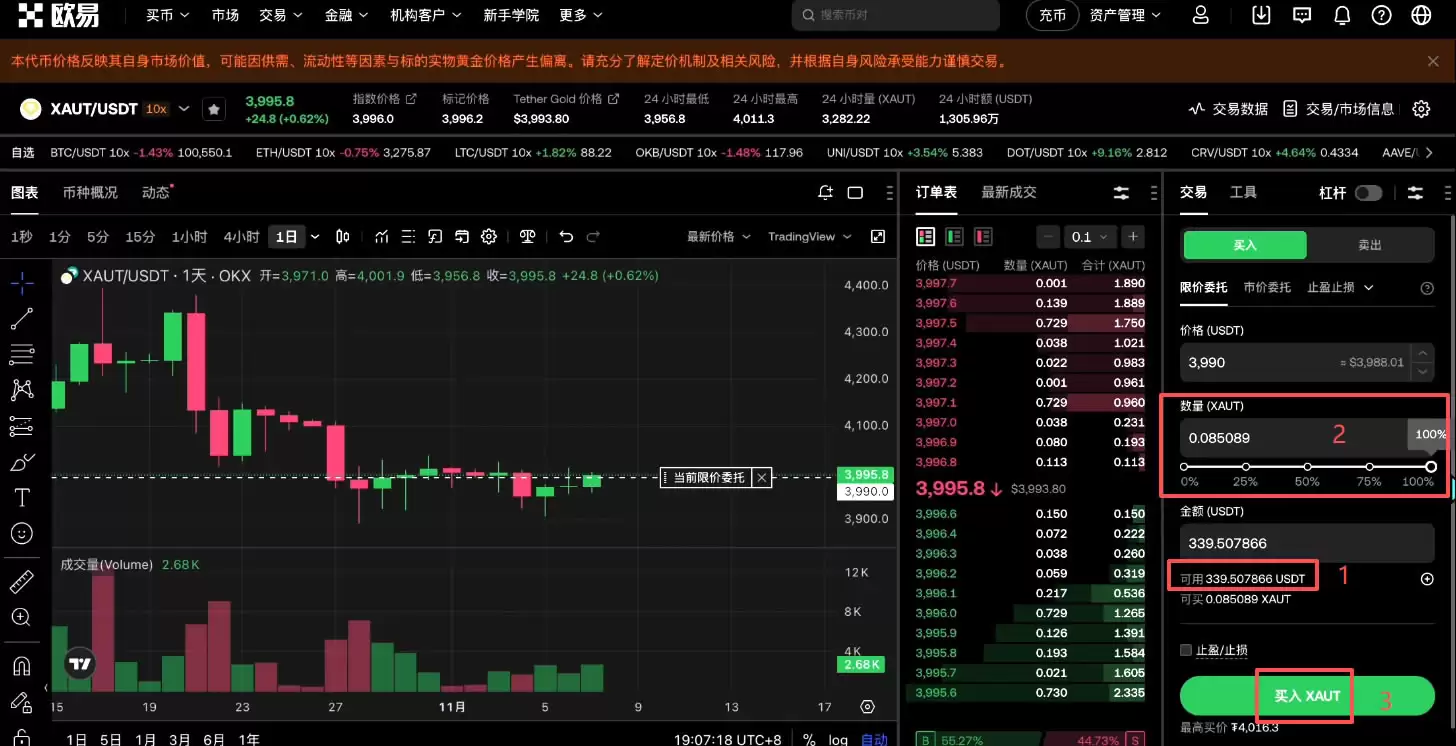This screenshot has width=1456, height=746.
Task: Select the text annotation tool
Action: [x=22, y=497]
